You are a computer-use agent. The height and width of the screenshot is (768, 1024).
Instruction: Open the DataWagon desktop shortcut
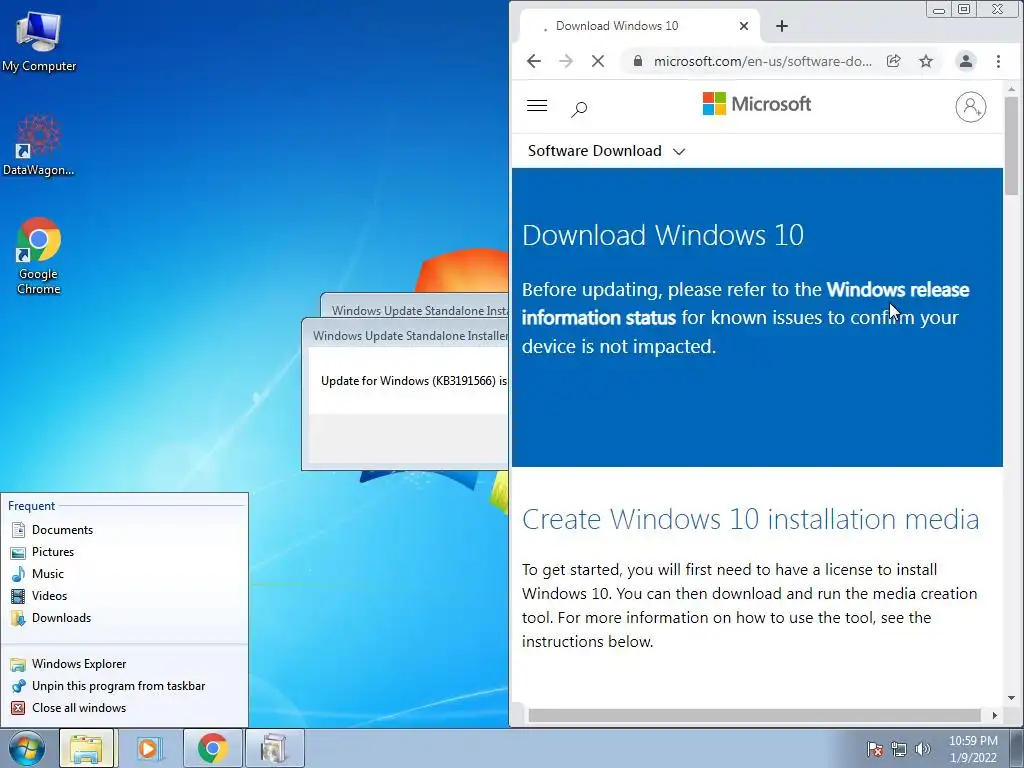tap(39, 145)
